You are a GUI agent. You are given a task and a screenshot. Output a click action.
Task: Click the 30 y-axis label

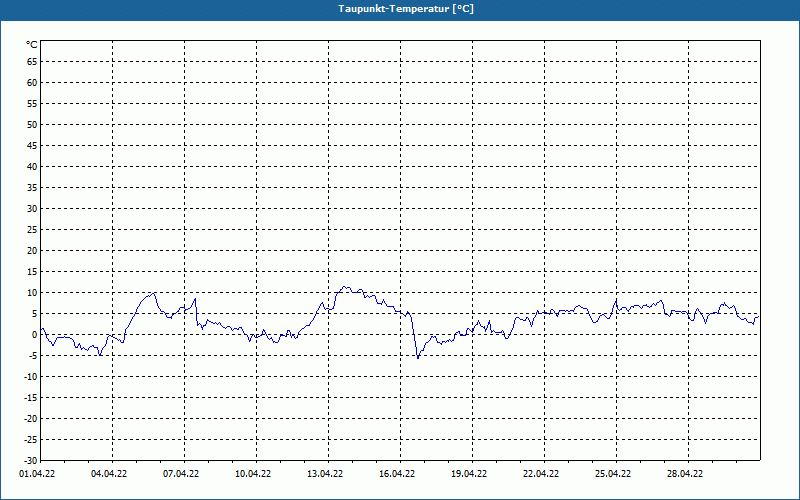pyautogui.click(x=32, y=209)
